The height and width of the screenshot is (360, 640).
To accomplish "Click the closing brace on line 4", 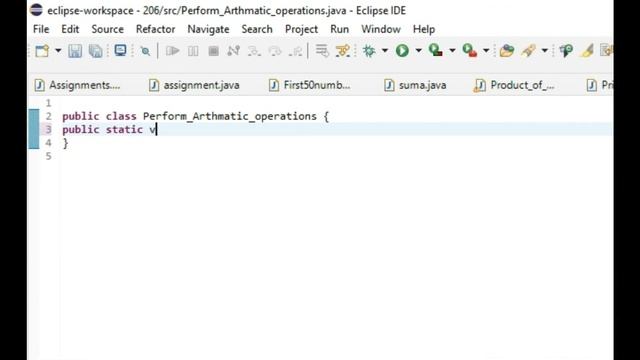I will (x=65, y=143).
